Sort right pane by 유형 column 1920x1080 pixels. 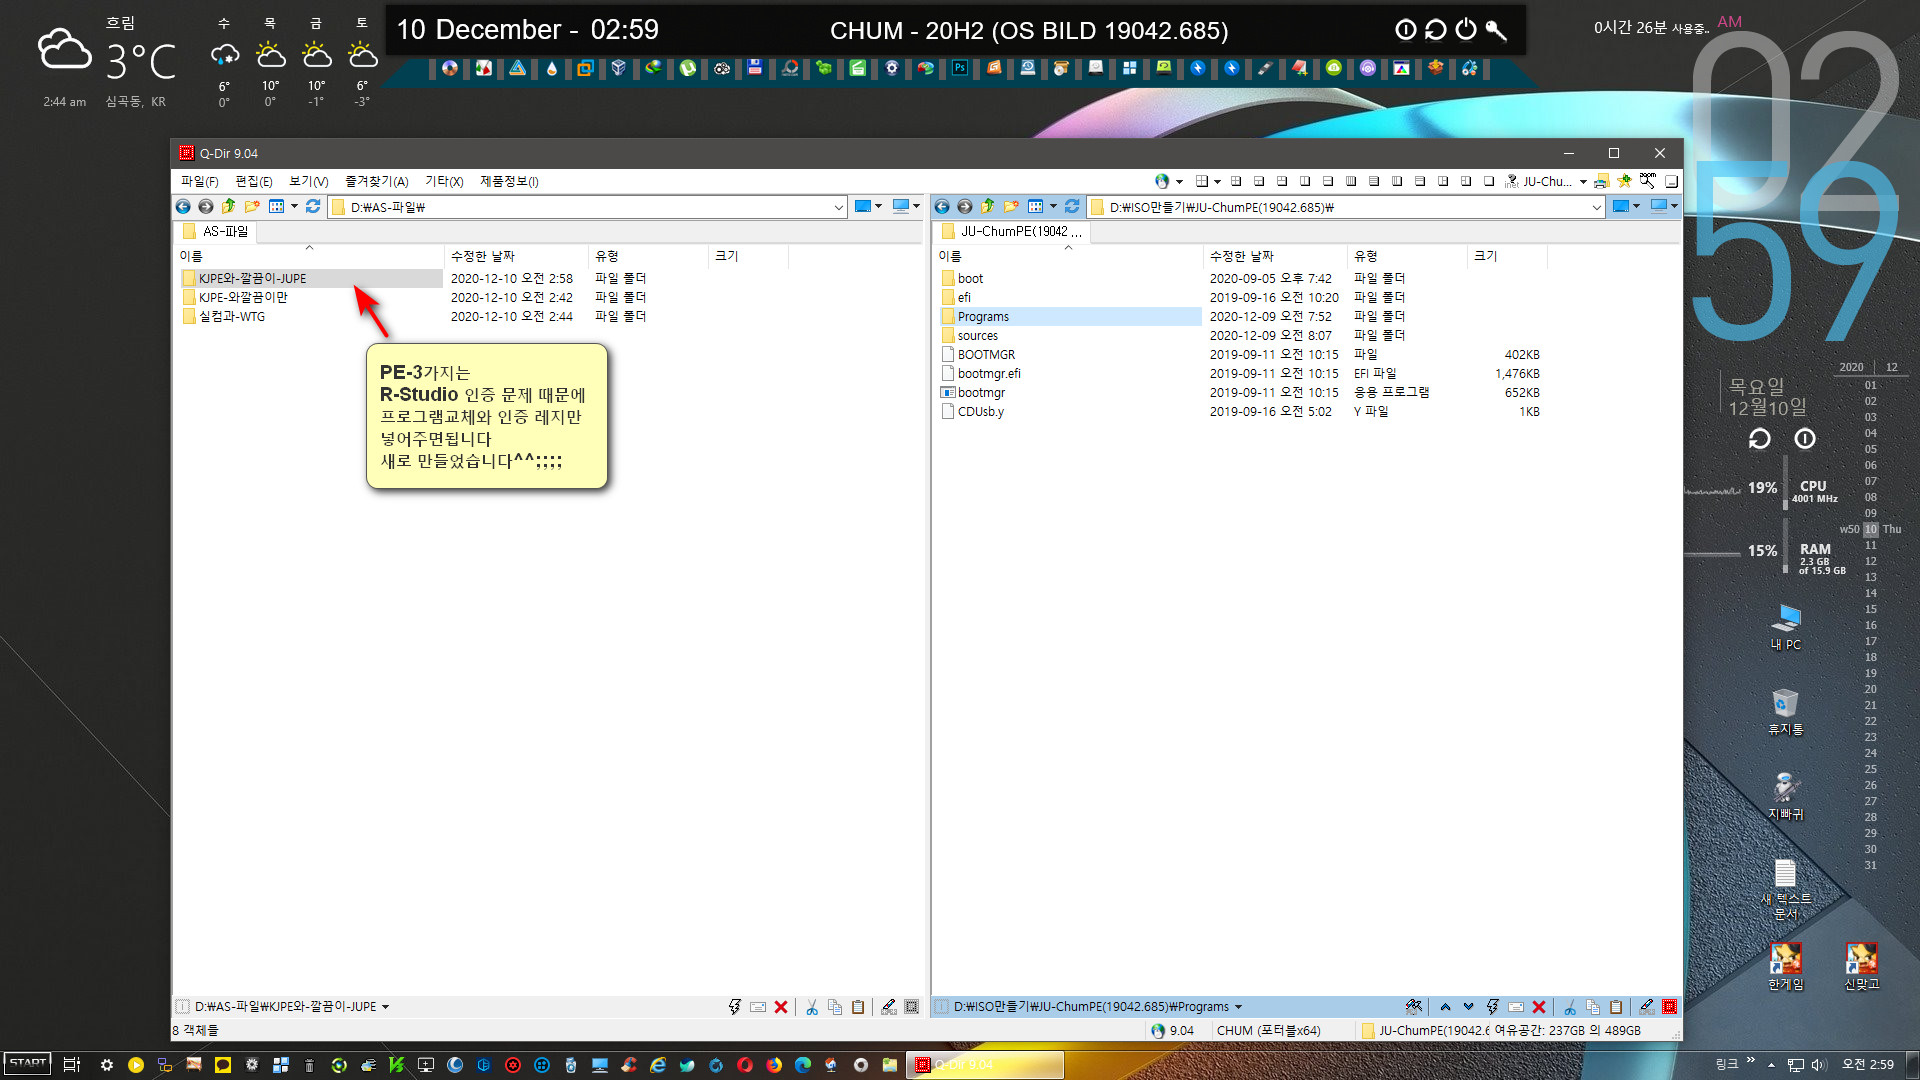click(1407, 257)
